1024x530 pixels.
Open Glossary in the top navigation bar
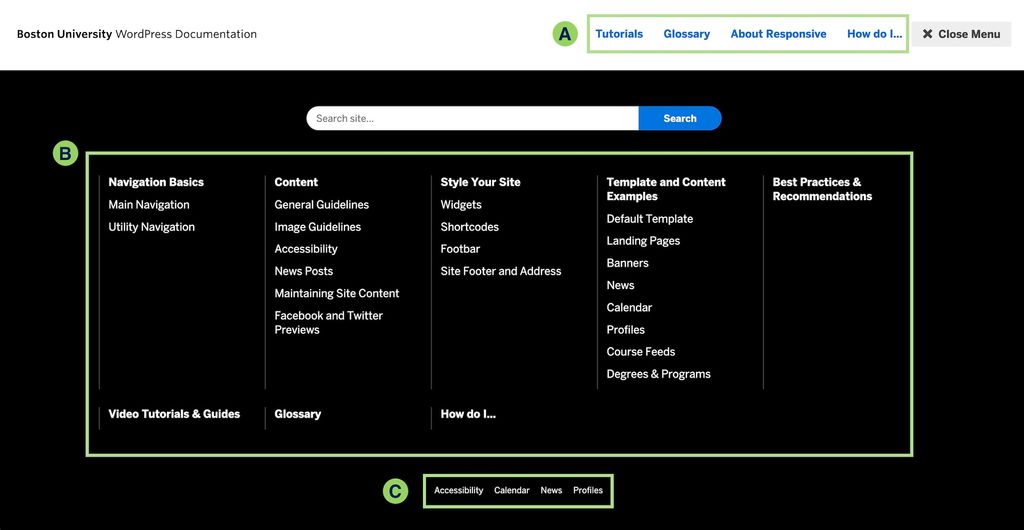[686, 34]
